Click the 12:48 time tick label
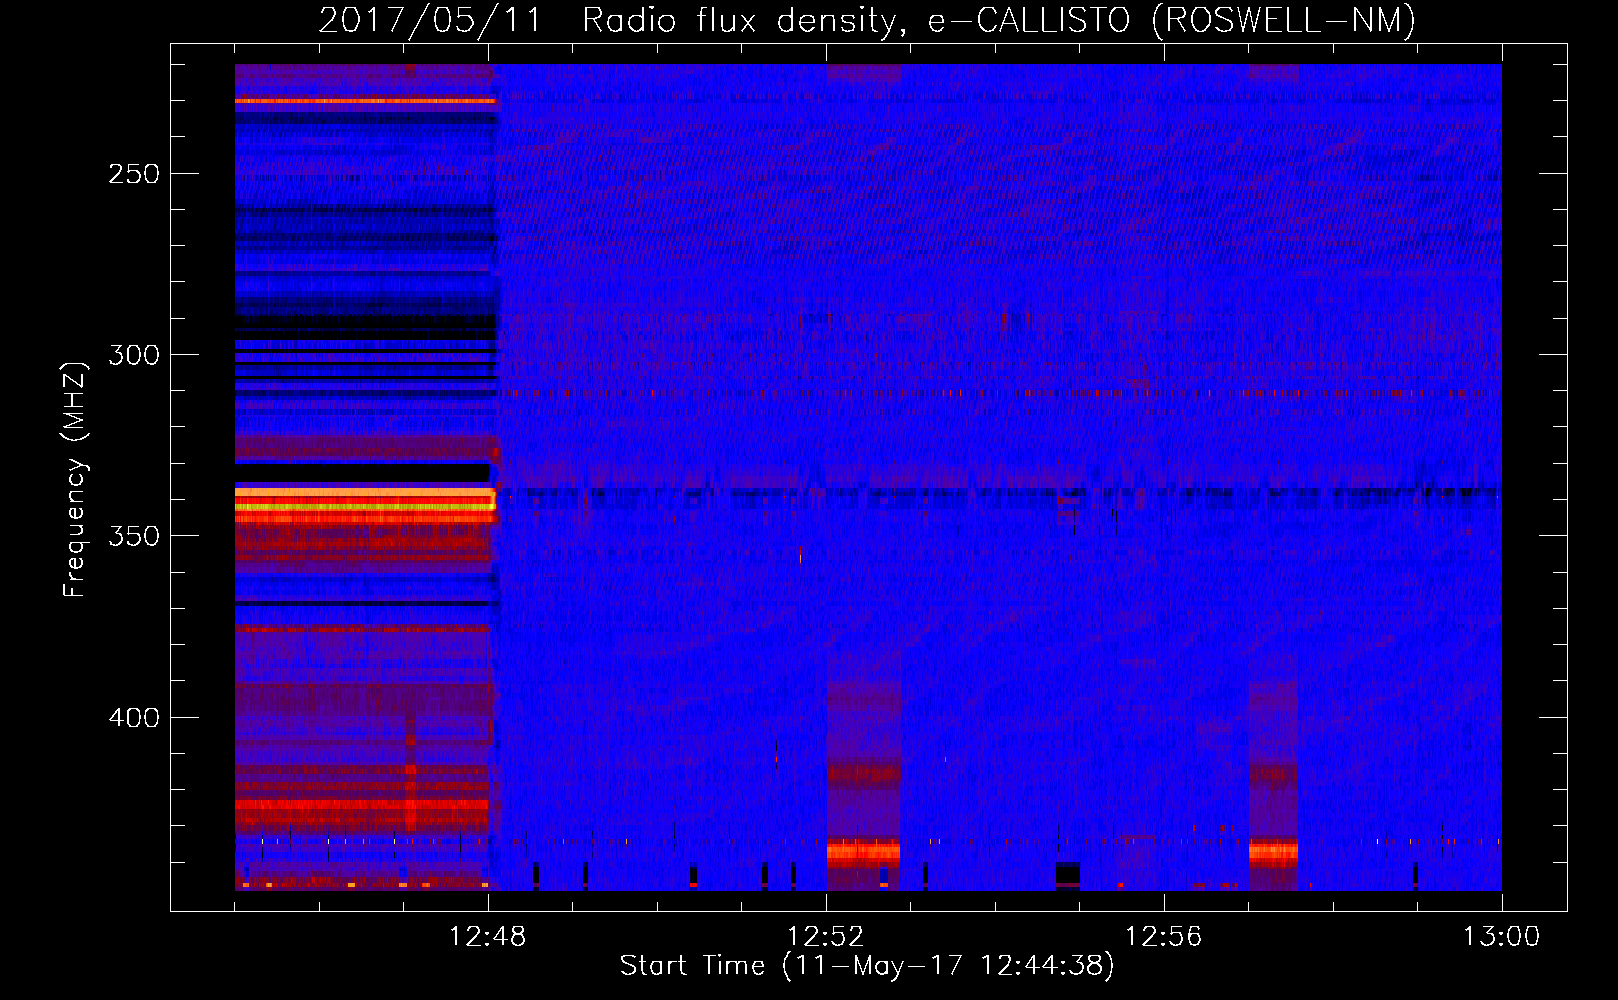Image resolution: width=1618 pixels, height=1000 pixels. point(488,937)
